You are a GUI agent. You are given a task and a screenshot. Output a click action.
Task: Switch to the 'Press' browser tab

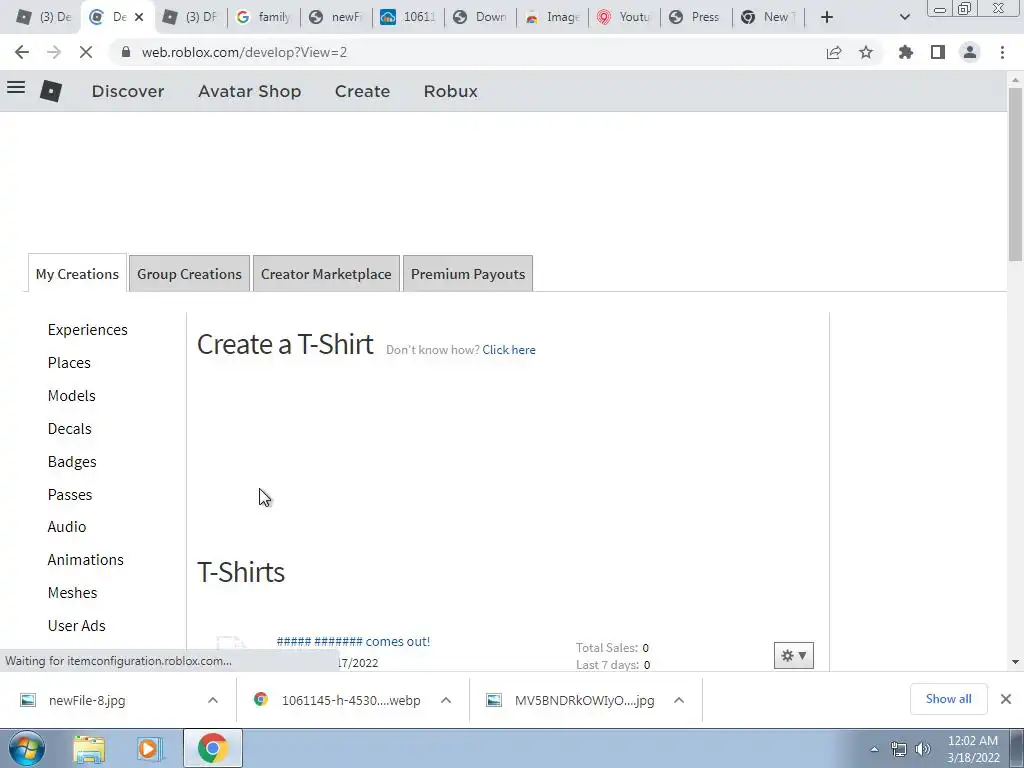pos(696,17)
